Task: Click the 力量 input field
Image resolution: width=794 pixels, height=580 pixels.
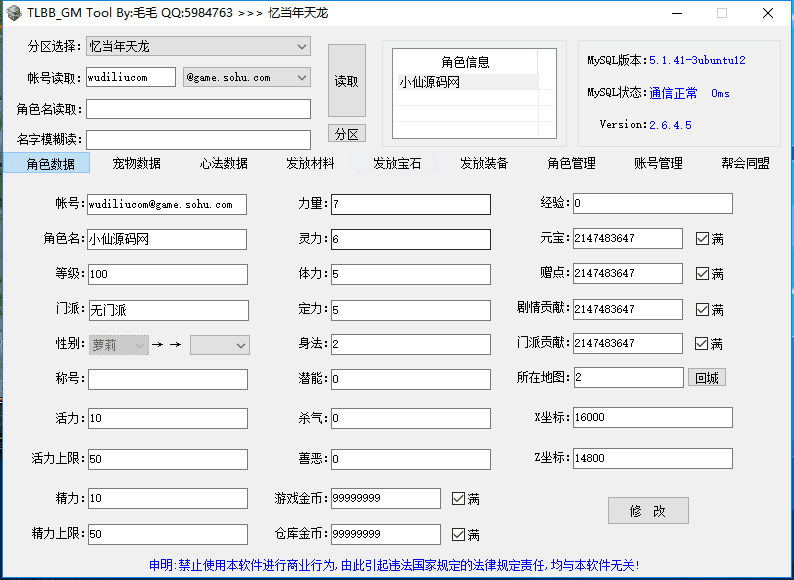Action: (411, 204)
